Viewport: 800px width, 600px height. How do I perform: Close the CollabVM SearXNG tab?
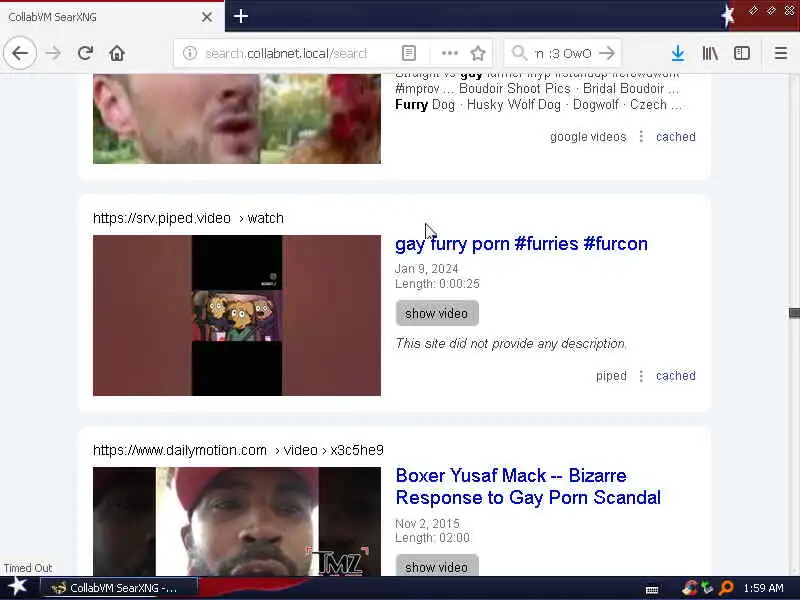(207, 17)
